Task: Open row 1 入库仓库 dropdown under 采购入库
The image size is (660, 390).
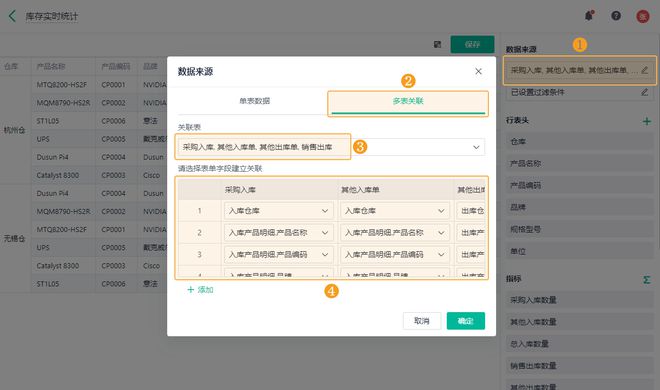Action: [x=279, y=211]
